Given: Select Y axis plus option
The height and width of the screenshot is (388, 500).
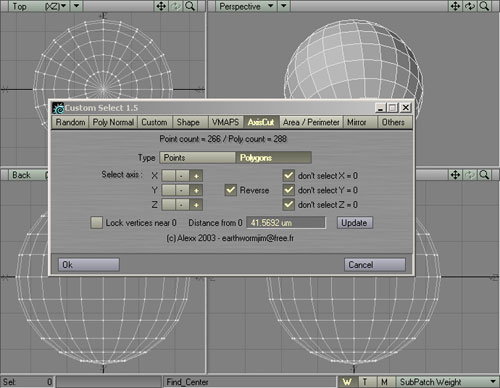Looking at the screenshot, I should pos(196,190).
